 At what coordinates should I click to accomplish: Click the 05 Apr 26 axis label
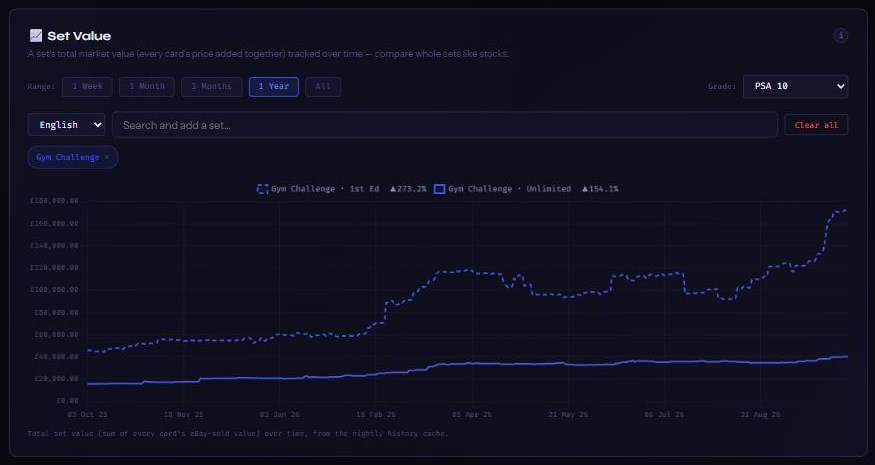pyautogui.click(x=472, y=415)
